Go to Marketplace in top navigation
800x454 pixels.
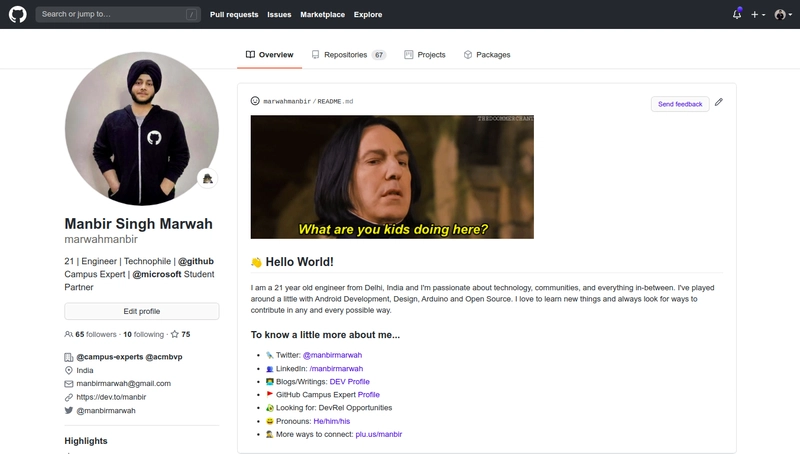322,15
